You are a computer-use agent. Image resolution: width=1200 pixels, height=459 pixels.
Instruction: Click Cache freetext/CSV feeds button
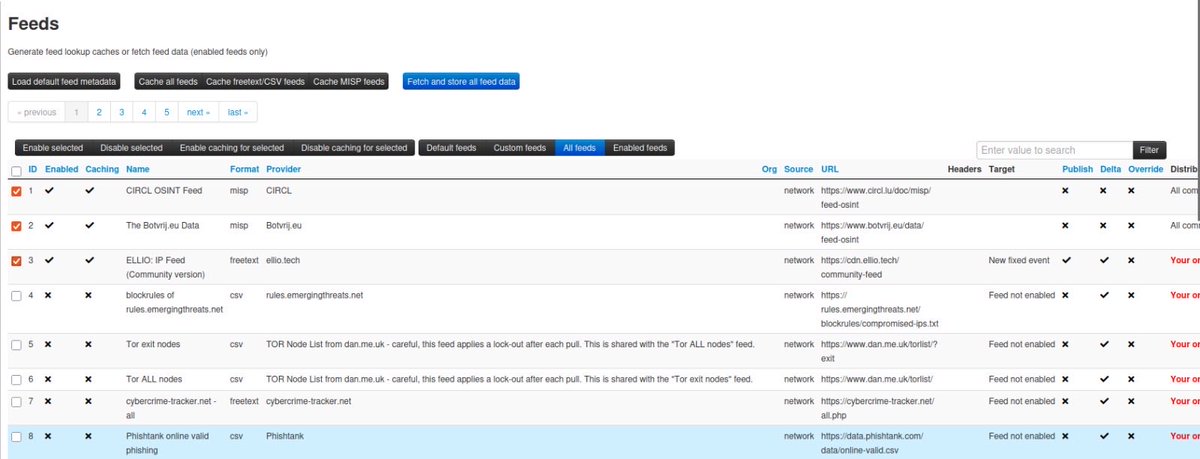pos(255,81)
